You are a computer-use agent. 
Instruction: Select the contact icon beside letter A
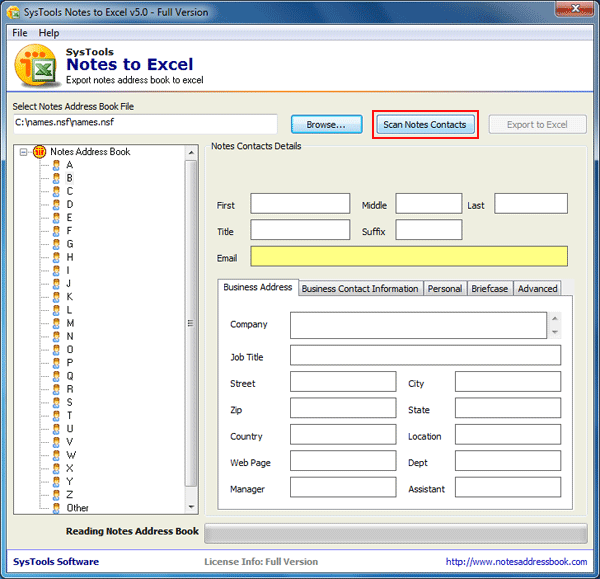tap(56, 165)
